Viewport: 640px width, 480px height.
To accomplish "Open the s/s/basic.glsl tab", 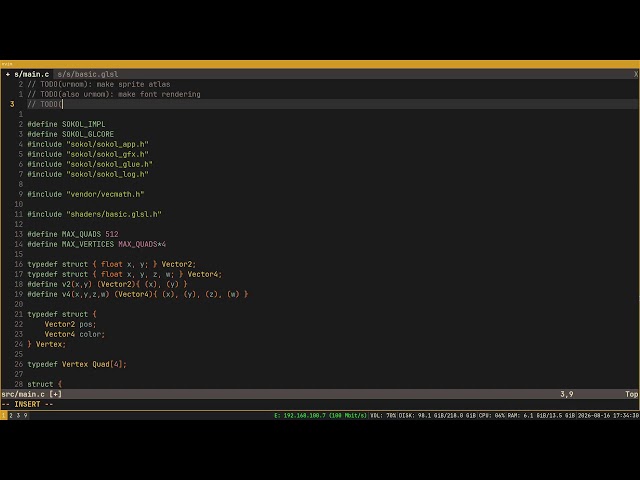I will pos(88,74).
